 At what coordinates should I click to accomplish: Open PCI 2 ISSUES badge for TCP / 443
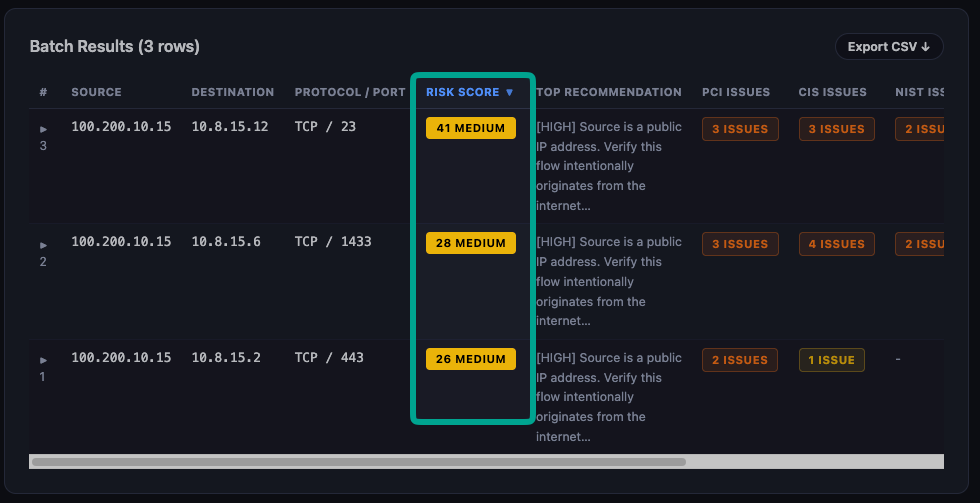[740, 360]
